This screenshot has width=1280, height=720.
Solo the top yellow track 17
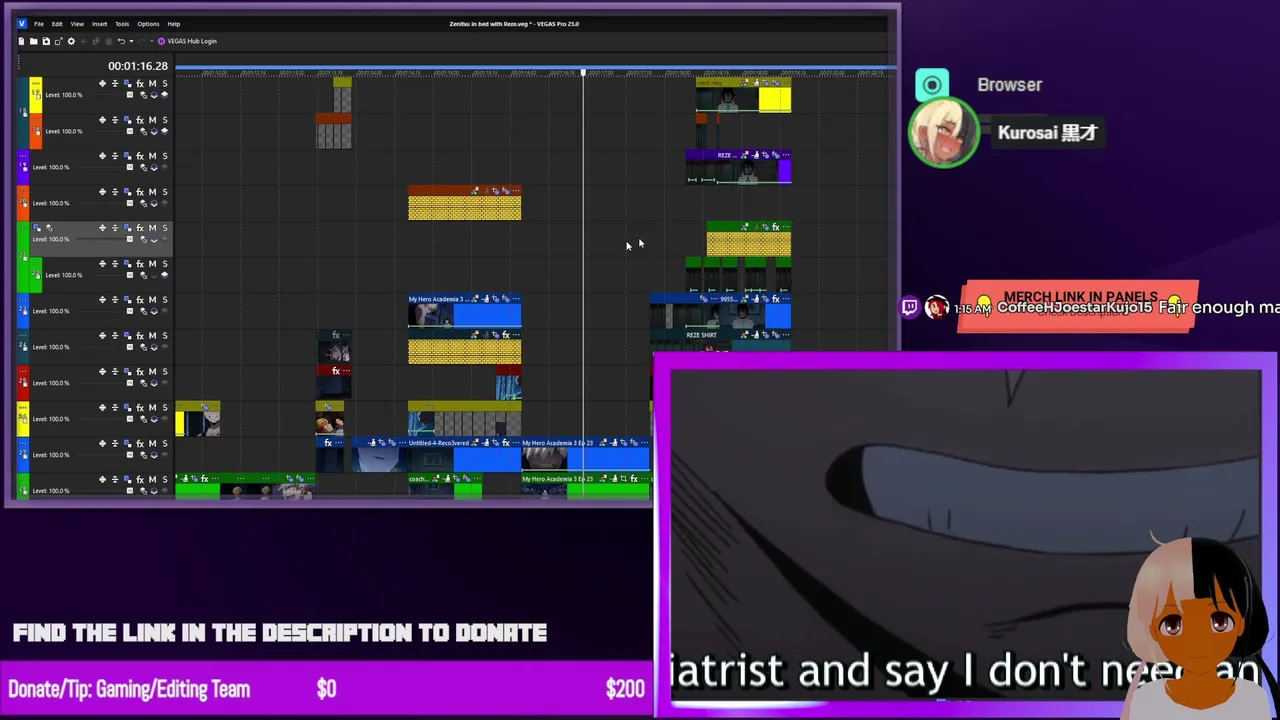pyautogui.click(x=164, y=84)
